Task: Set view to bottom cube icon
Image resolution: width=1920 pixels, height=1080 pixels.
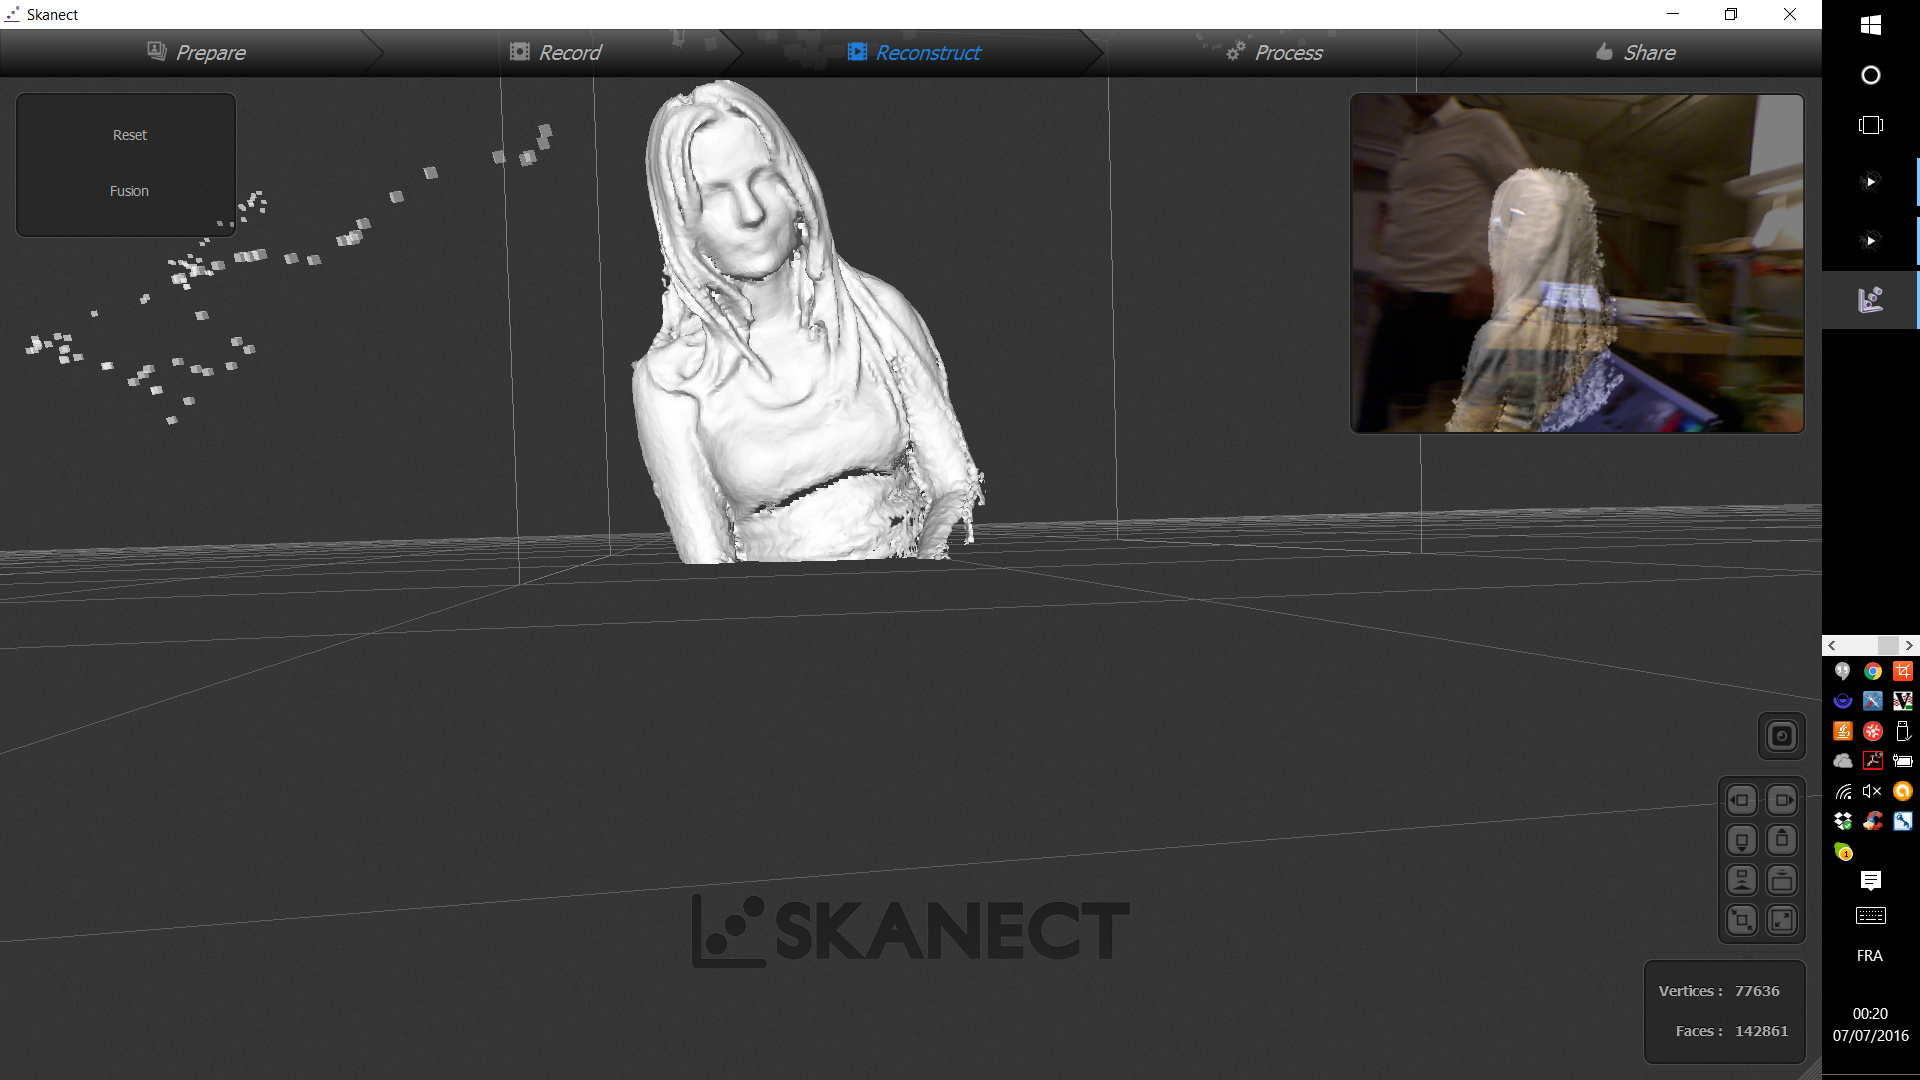Action: pyautogui.click(x=1741, y=840)
